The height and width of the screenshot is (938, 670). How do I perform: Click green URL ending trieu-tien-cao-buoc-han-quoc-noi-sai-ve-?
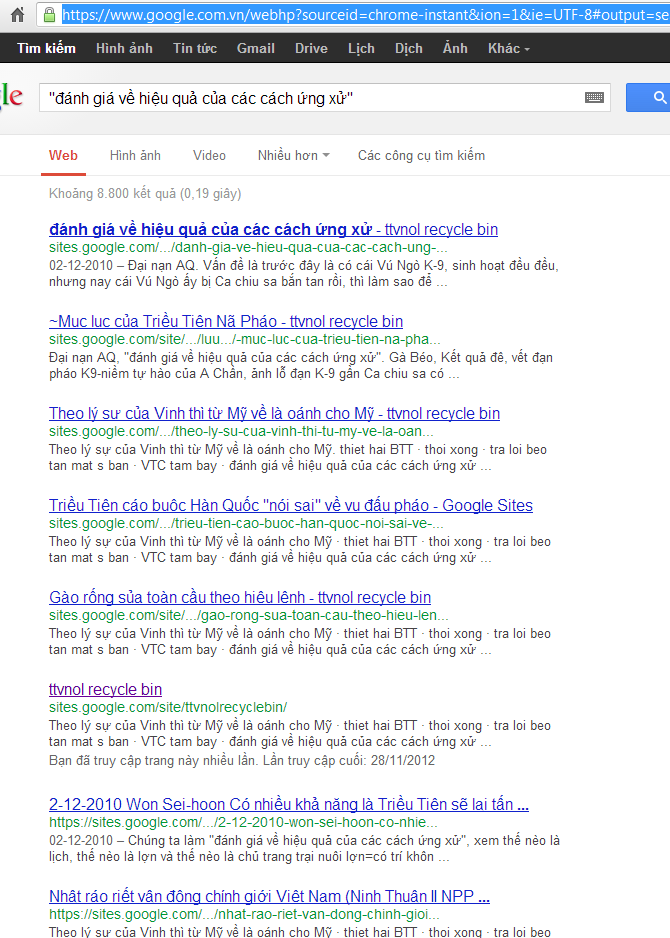(x=246, y=523)
